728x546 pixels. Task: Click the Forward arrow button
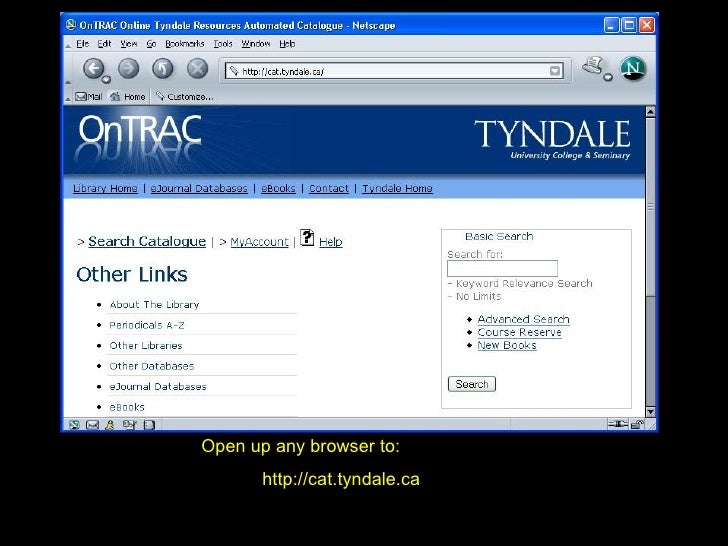128,68
